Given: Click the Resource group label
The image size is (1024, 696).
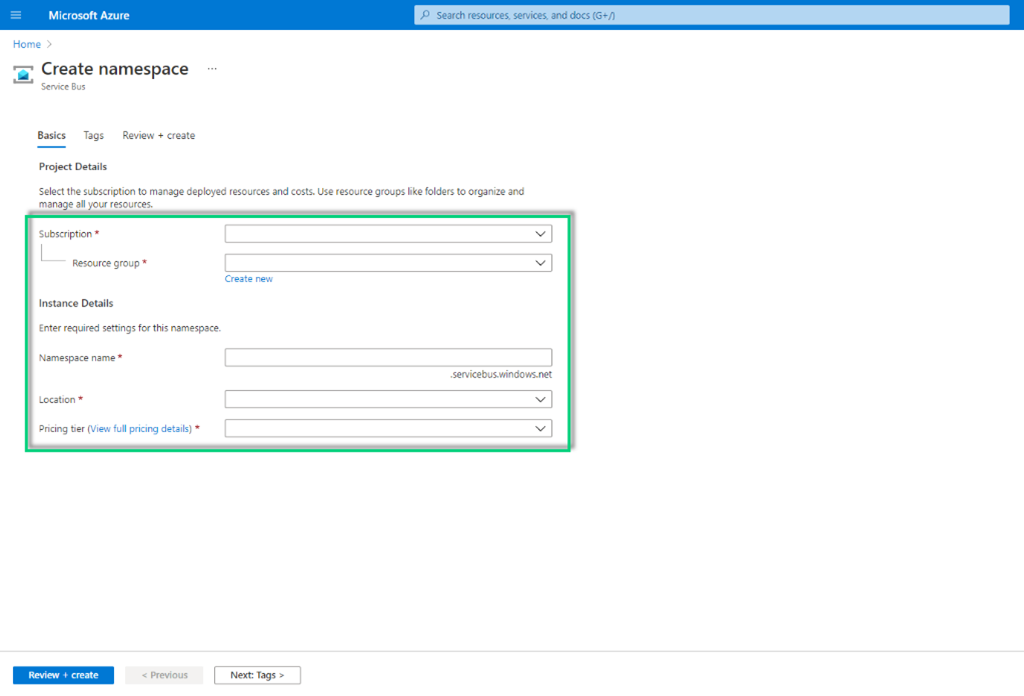Looking at the screenshot, I should coord(106,263).
